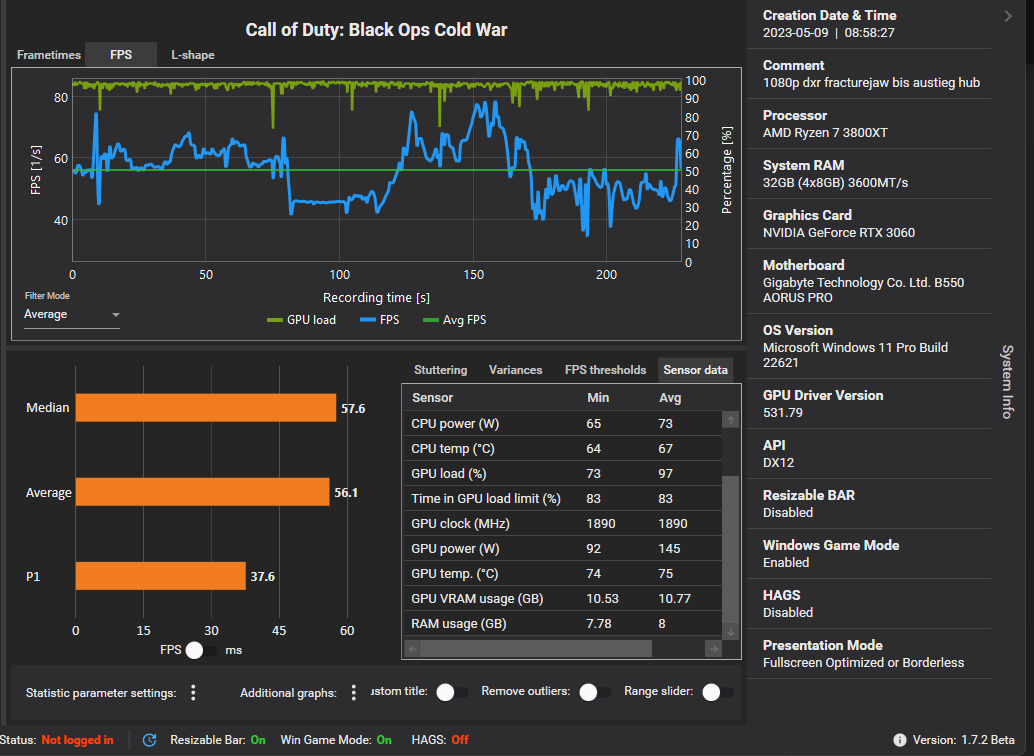Select the CPU power (W) row

[562, 424]
